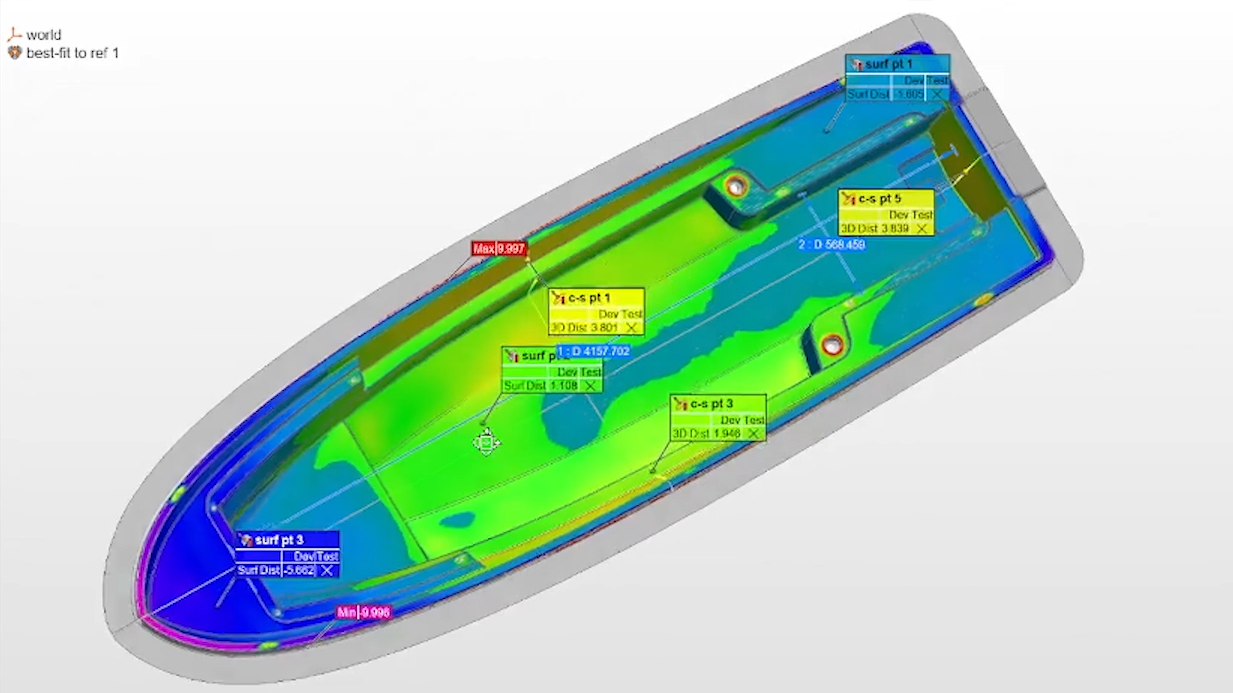Image resolution: width=1233 pixels, height=693 pixels.
Task: Select the 'best-fit to ref 1' alignment label
Action: [72, 53]
